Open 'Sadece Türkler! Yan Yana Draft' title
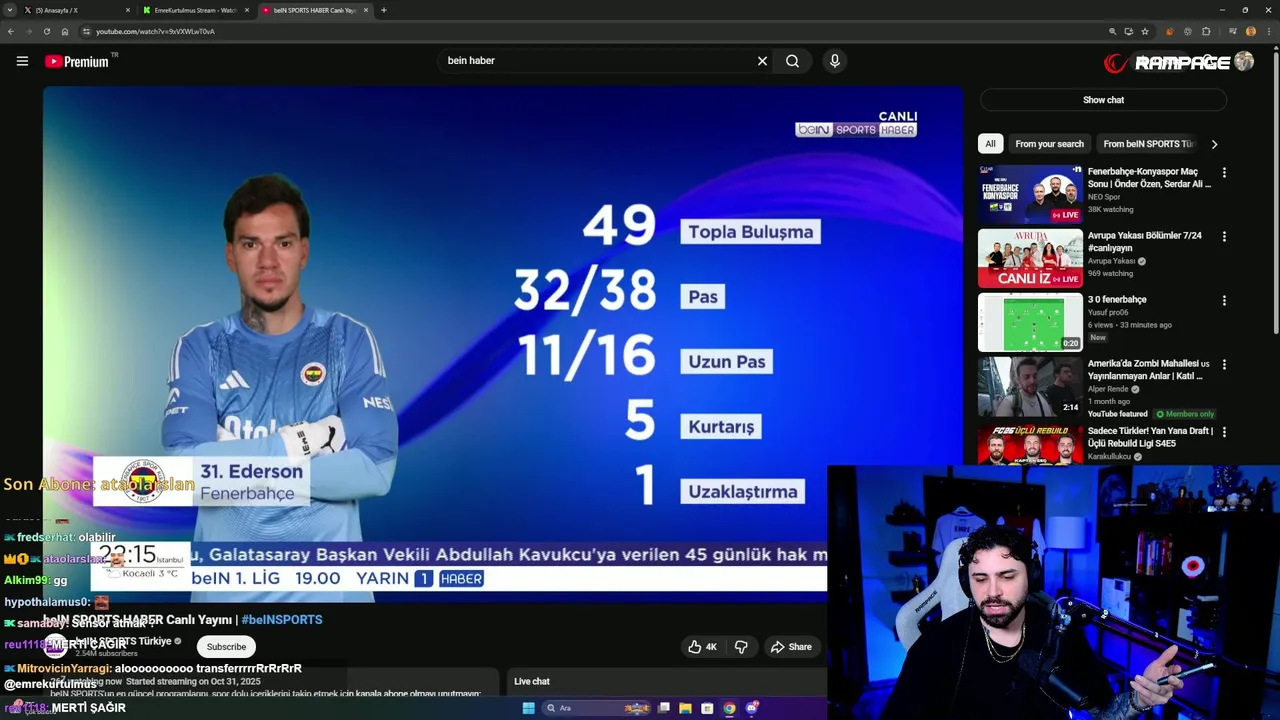Screen dimensions: 1280x720 pos(1150,437)
